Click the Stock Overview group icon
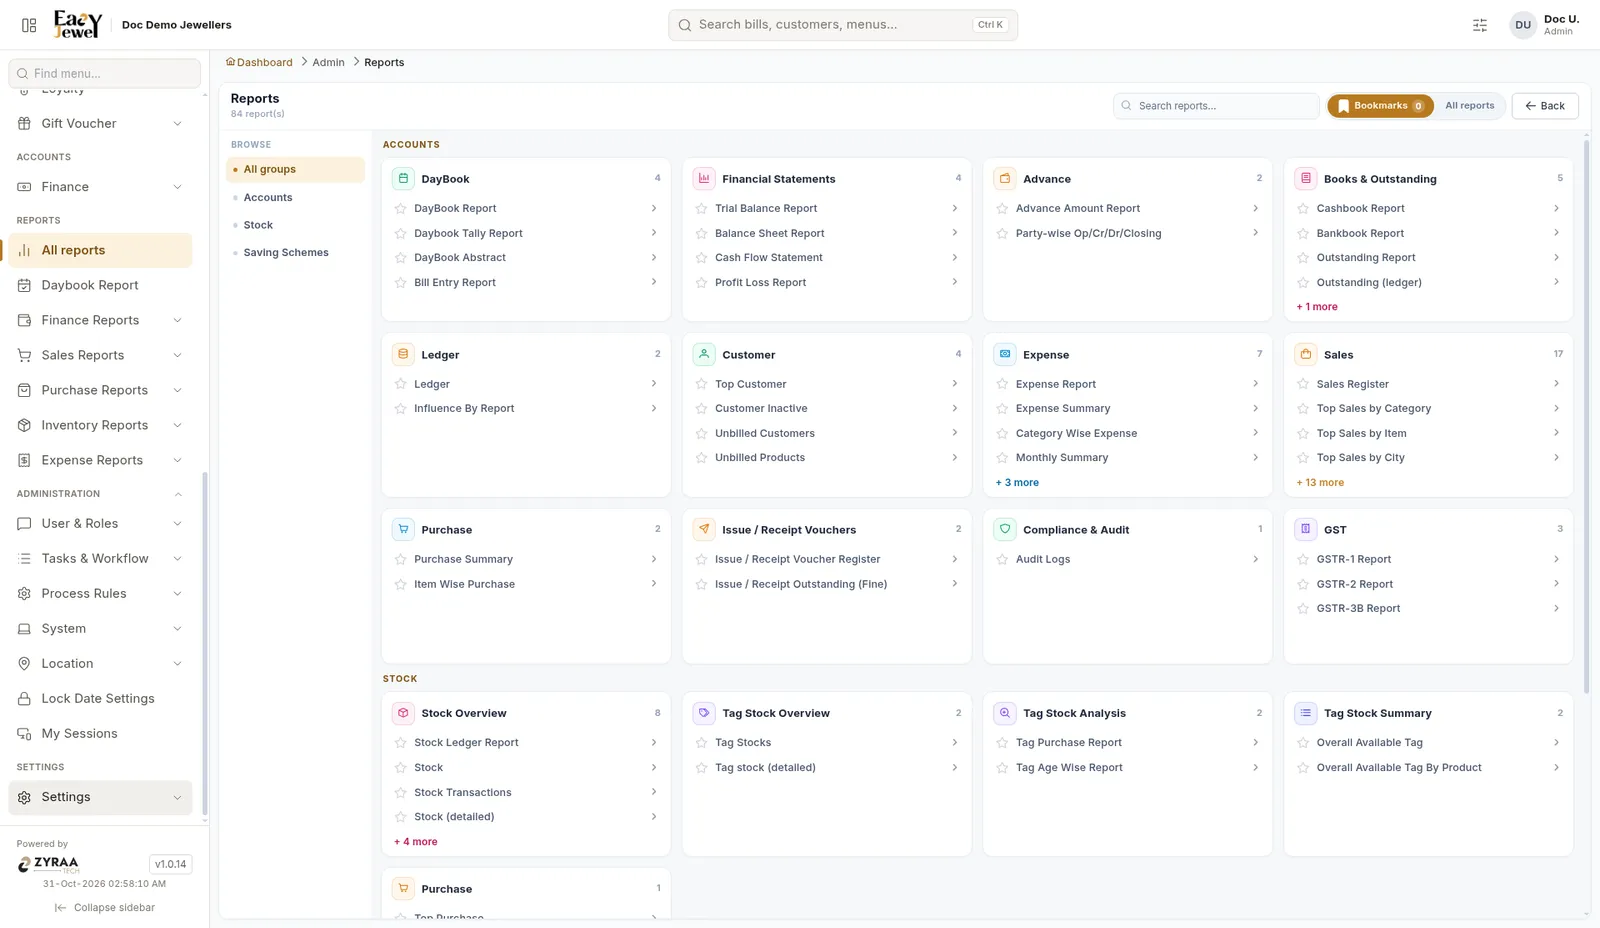The image size is (1600, 928). tap(403, 713)
